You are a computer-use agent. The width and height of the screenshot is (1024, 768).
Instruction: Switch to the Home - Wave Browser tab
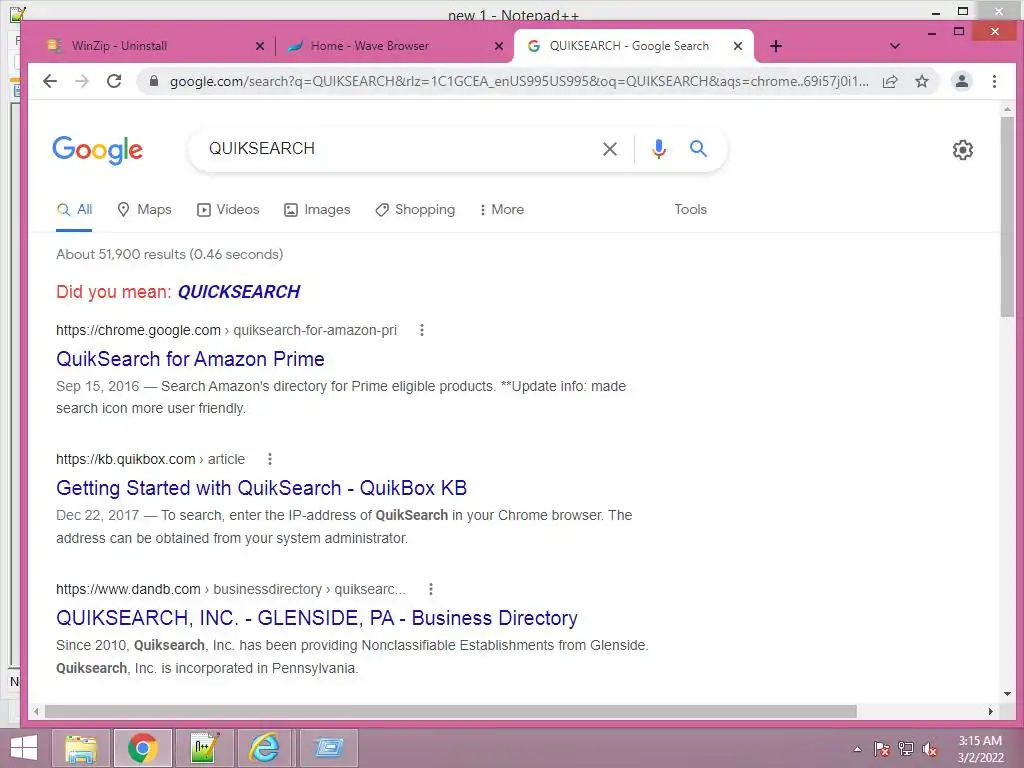394,46
